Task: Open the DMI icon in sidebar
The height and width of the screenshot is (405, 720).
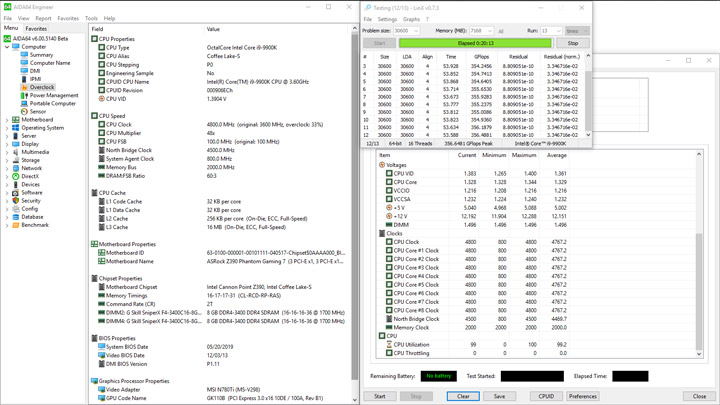Action: click(24, 71)
